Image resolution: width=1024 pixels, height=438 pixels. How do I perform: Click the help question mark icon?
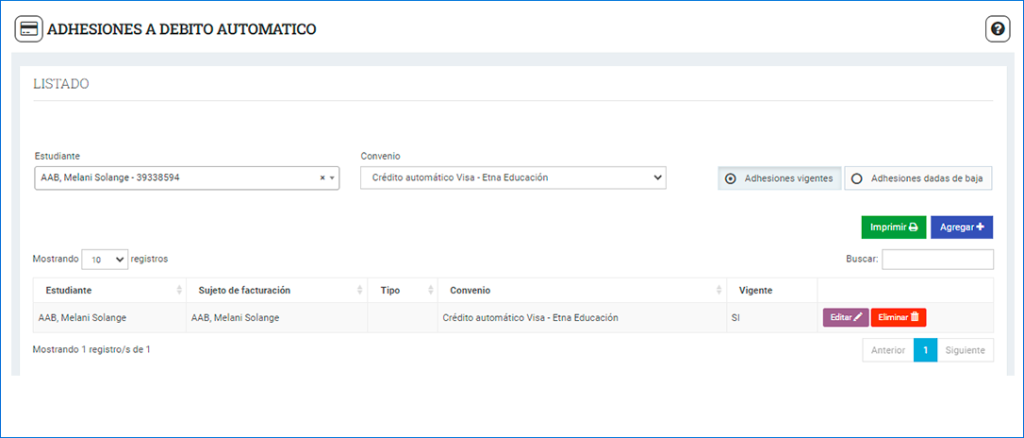[997, 29]
